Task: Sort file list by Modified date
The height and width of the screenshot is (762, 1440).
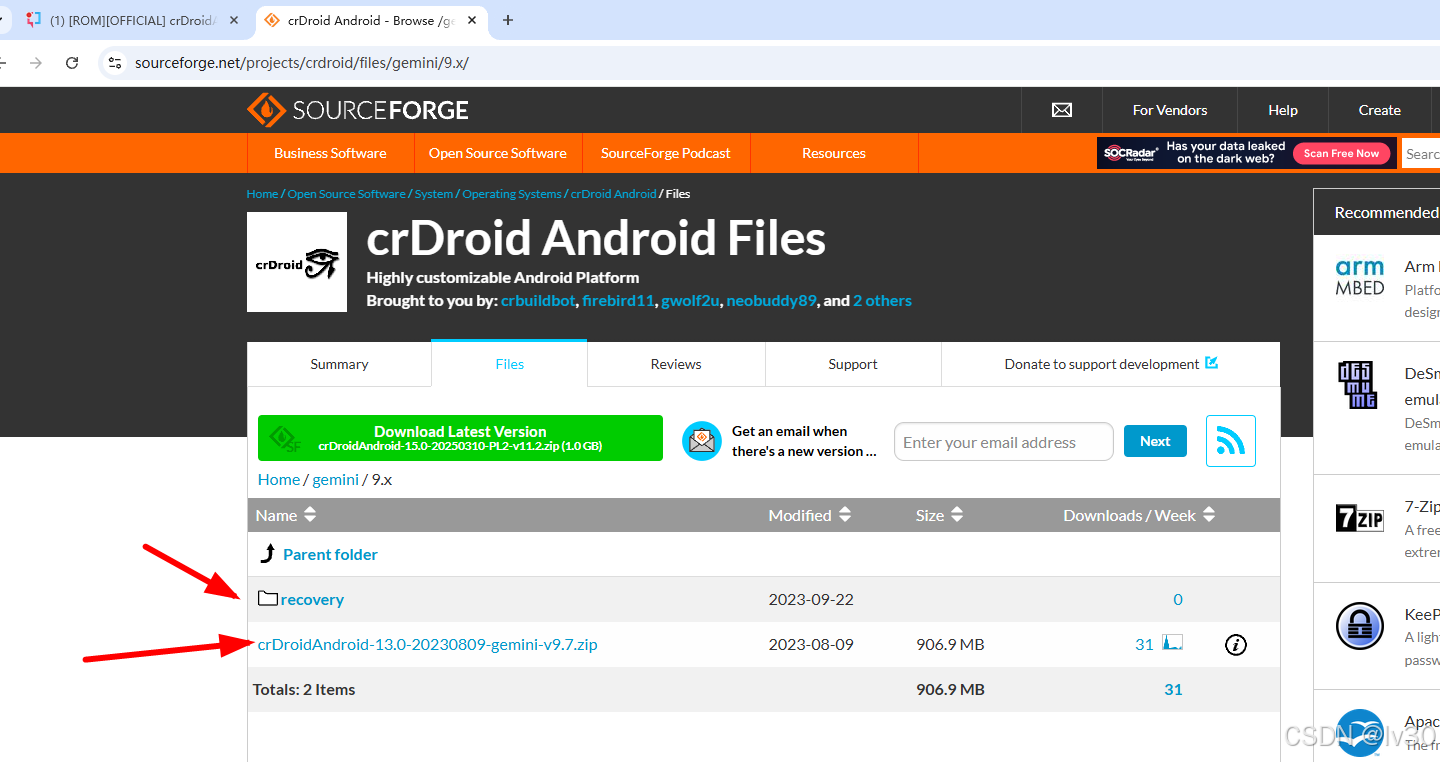Action: click(x=810, y=515)
